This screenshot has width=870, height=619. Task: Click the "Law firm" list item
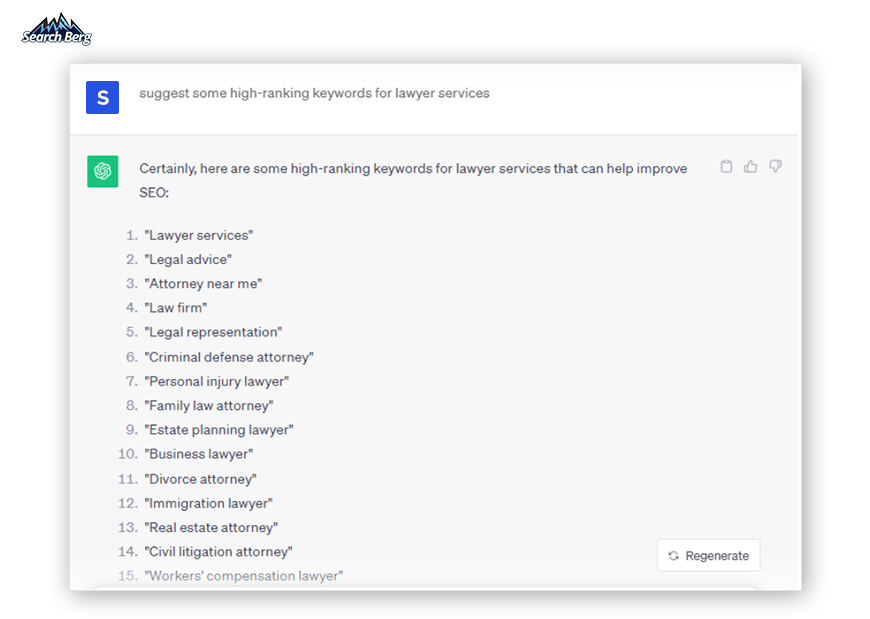click(x=176, y=308)
